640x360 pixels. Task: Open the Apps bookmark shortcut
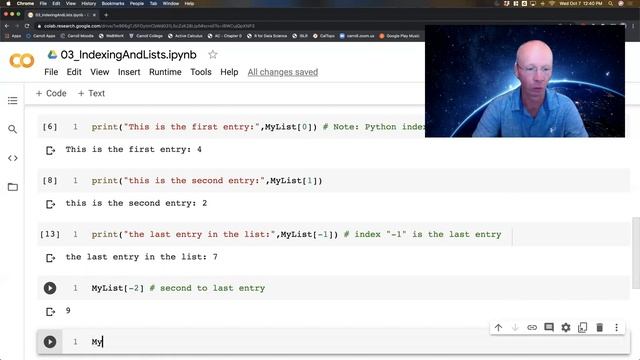click(x=13, y=36)
